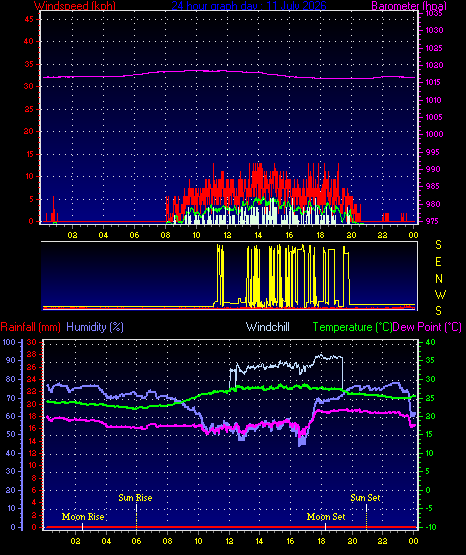The height and width of the screenshot is (555, 466).
Task: Click the 990 barometer tick label
Action: click(433, 169)
